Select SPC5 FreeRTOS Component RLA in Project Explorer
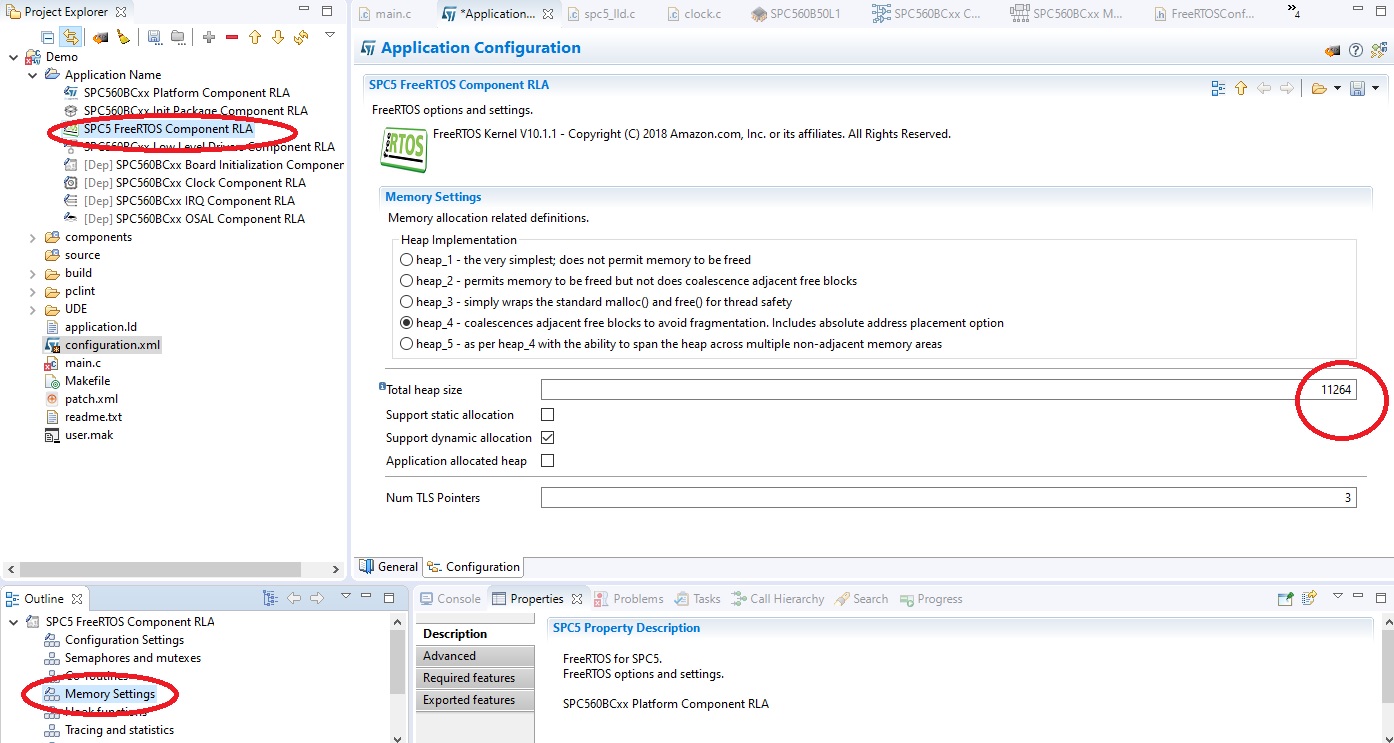This screenshot has width=1394, height=743. pos(167,129)
